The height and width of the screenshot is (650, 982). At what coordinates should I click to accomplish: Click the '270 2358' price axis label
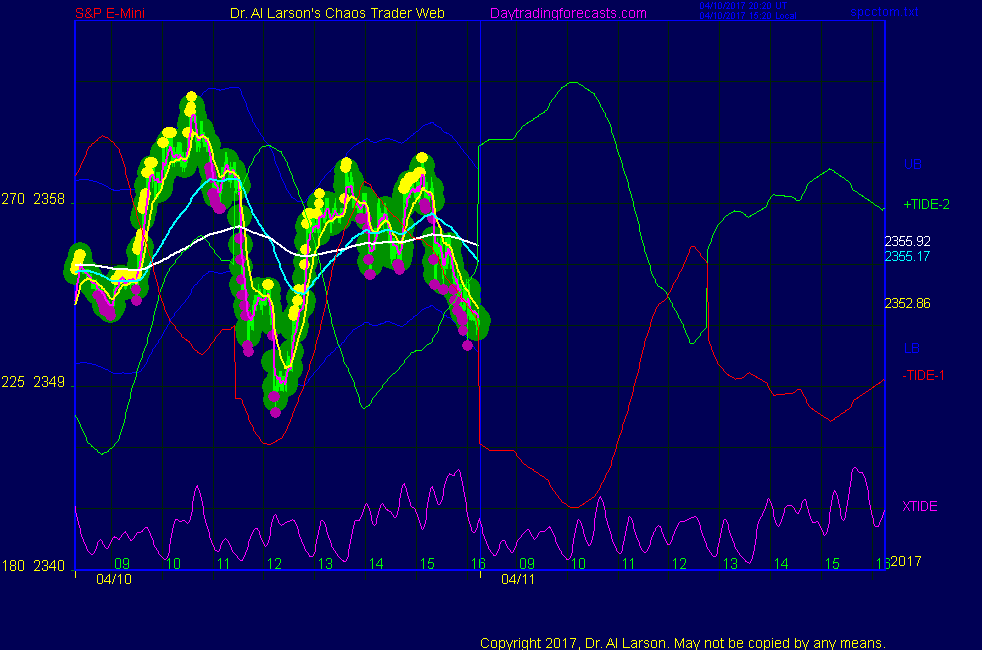[x=33, y=199]
